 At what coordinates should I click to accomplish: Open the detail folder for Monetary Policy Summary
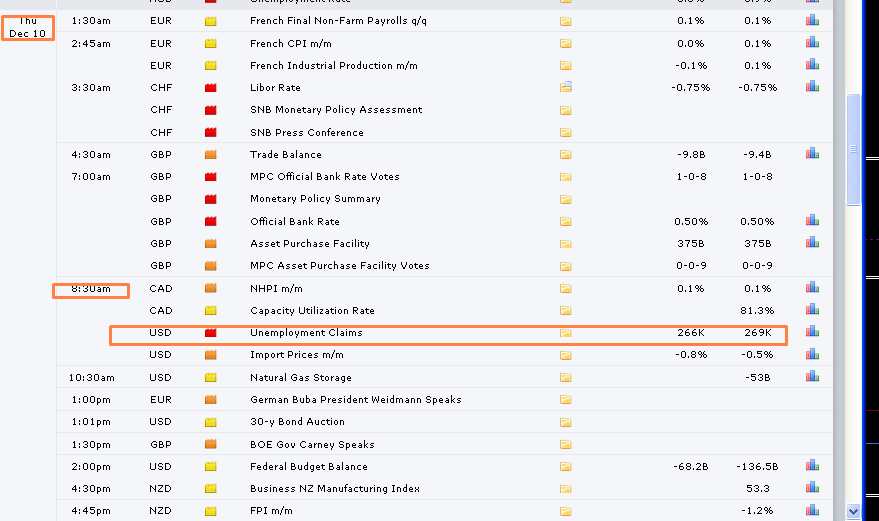(x=566, y=199)
